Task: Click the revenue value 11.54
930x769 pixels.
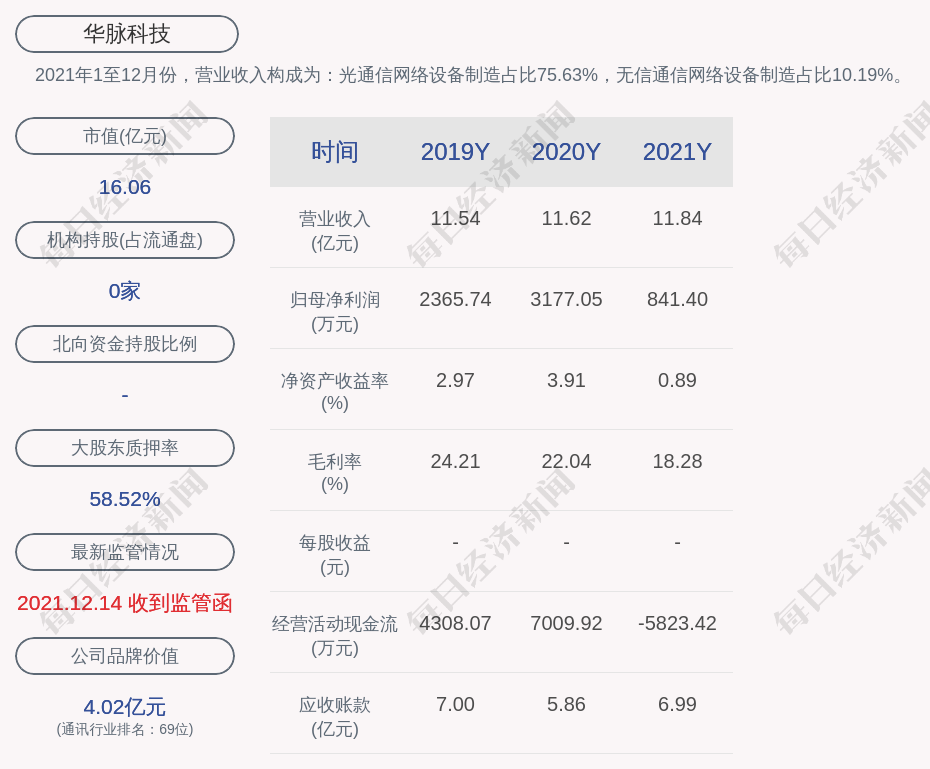Action: pyautogui.click(x=455, y=218)
